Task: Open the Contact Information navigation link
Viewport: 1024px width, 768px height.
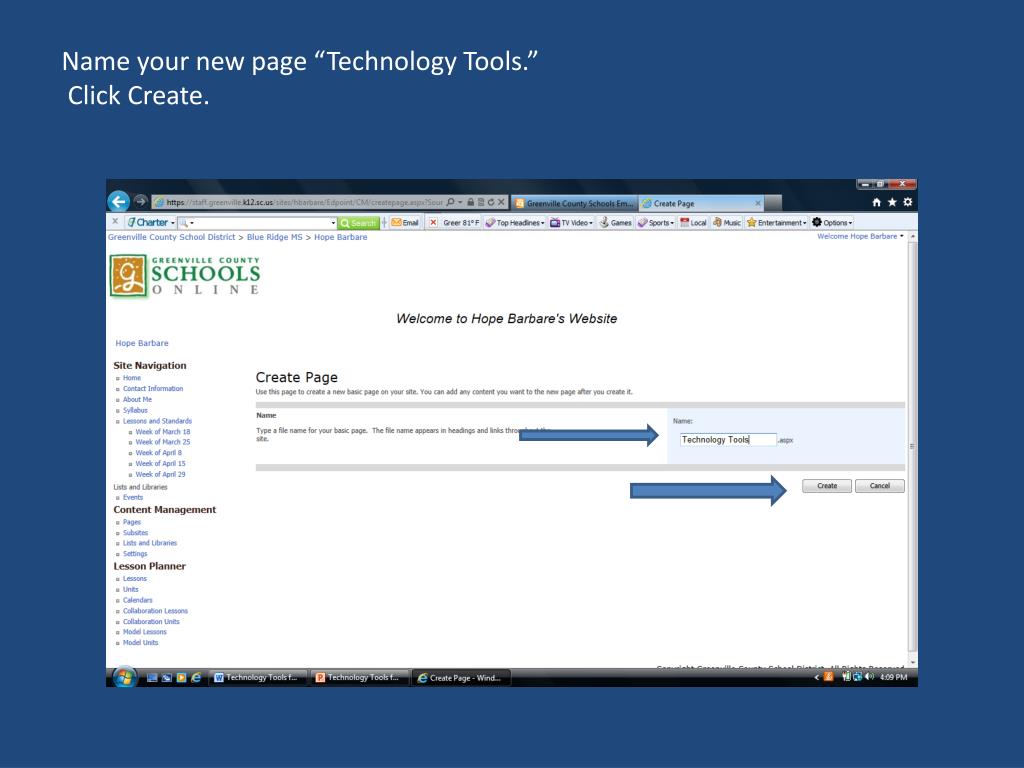Action: click(153, 389)
